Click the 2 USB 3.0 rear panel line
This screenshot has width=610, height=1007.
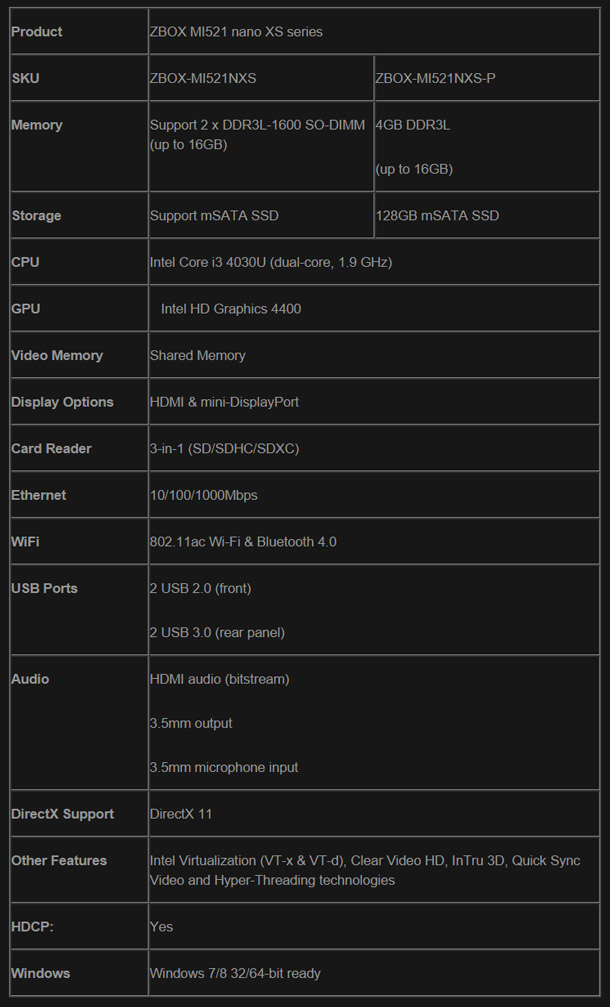(217, 633)
